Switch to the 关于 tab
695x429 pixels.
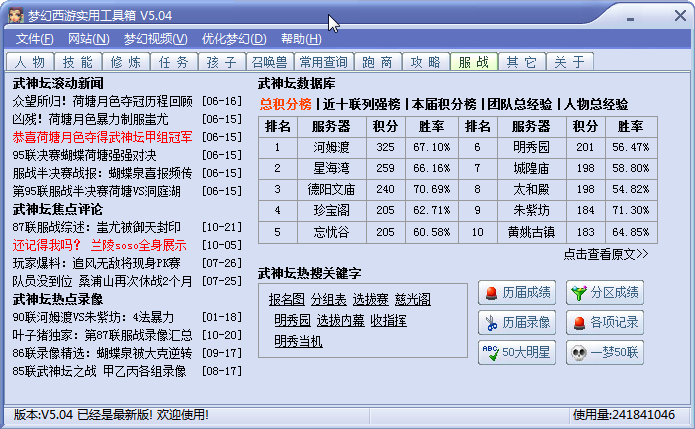570,62
